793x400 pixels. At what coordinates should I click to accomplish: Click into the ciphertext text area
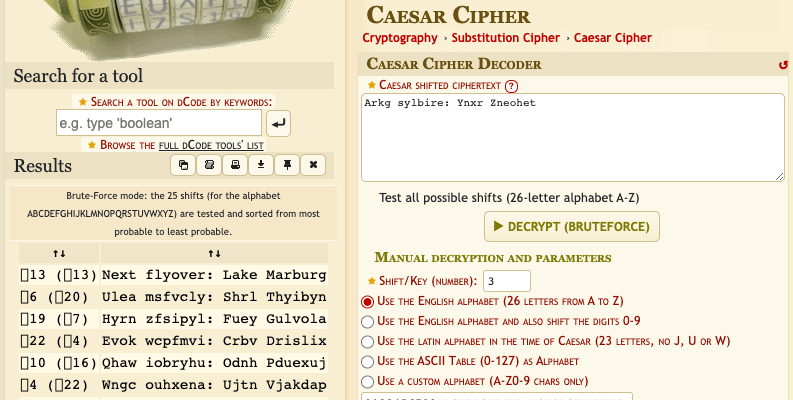click(x=572, y=137)
